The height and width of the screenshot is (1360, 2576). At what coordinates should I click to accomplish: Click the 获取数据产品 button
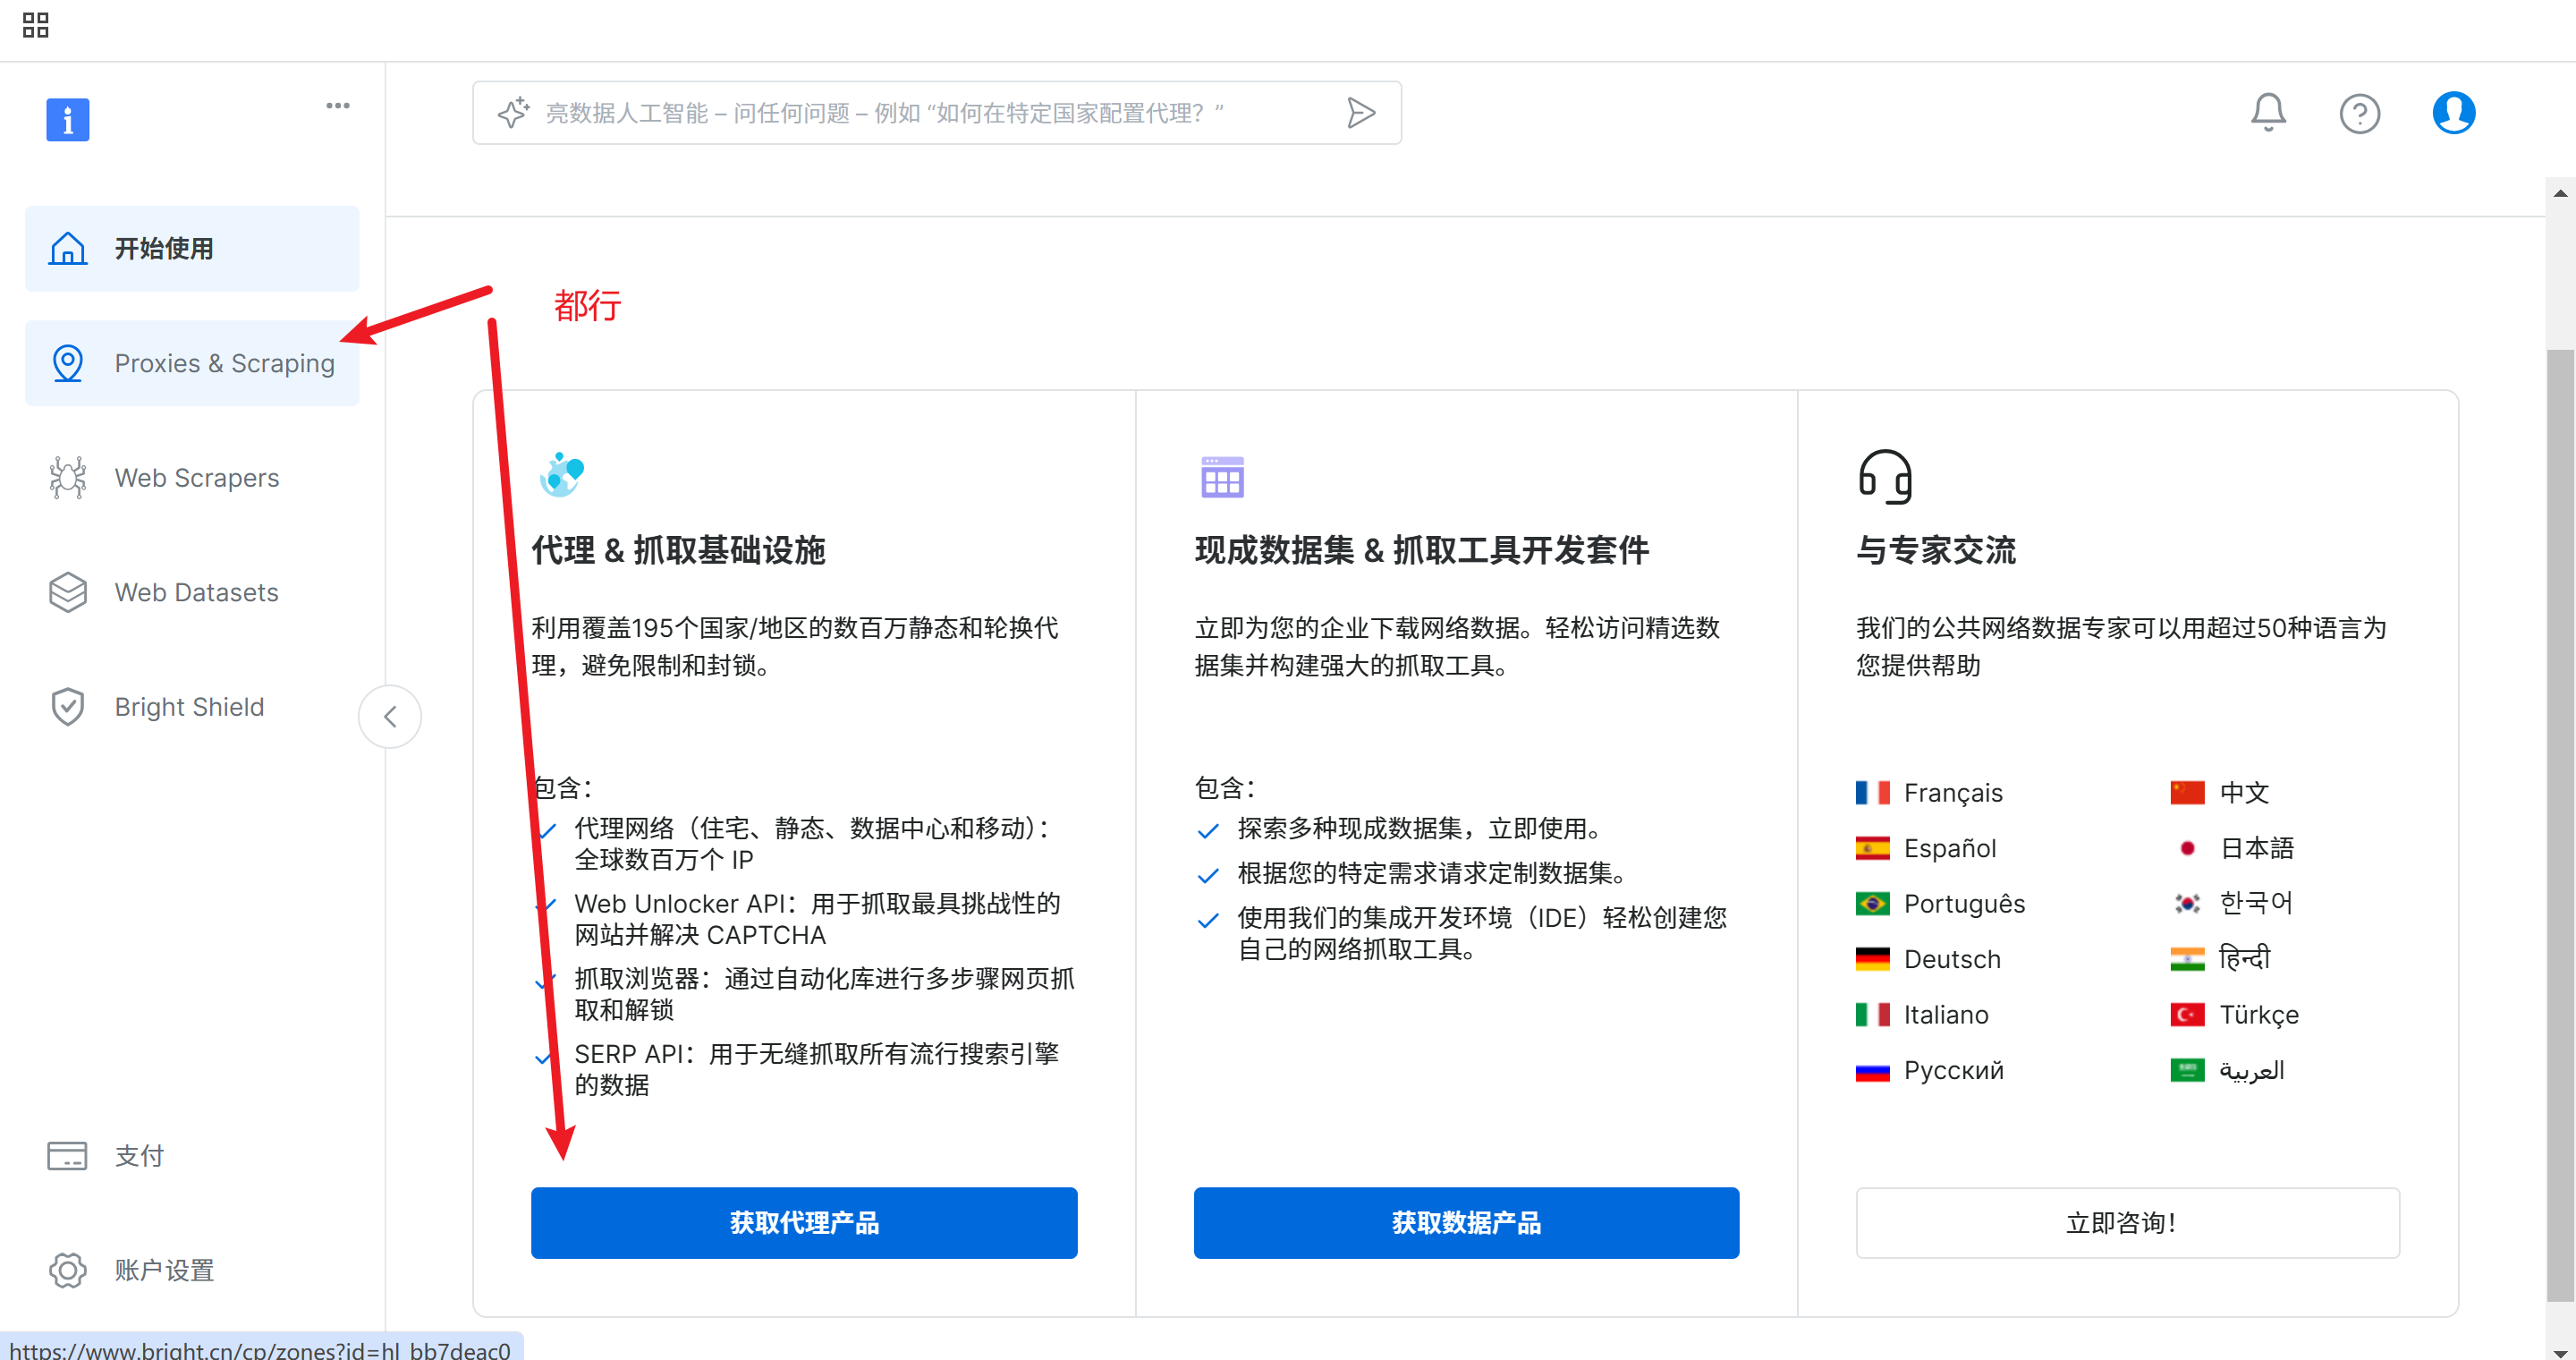1465,1222
